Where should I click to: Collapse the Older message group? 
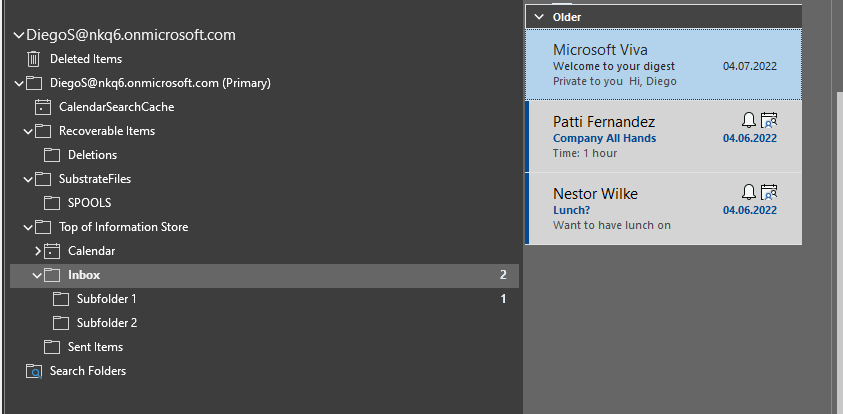click(538, 17)
